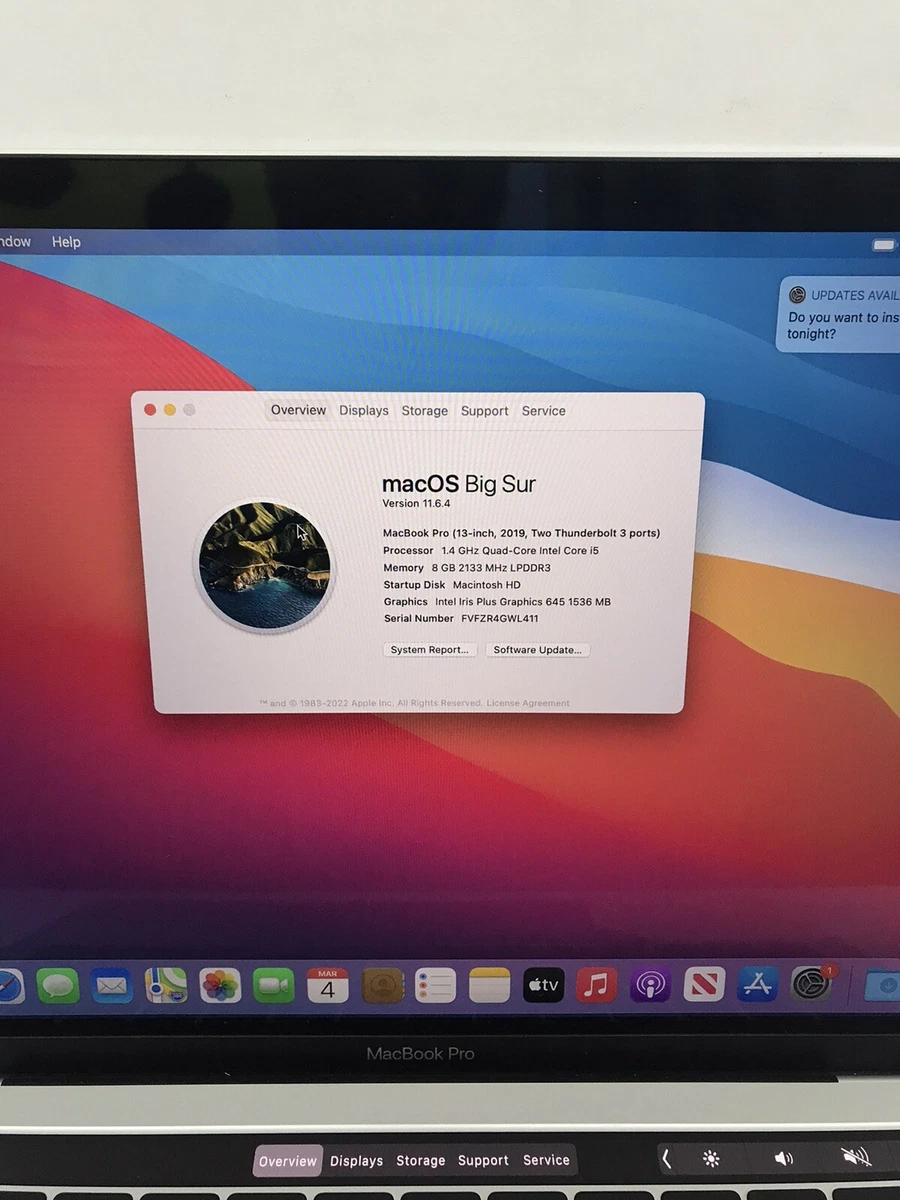Click the System Report... button
The height and width of the screenshot is (1200, 900).
click(x=429, y=650)
